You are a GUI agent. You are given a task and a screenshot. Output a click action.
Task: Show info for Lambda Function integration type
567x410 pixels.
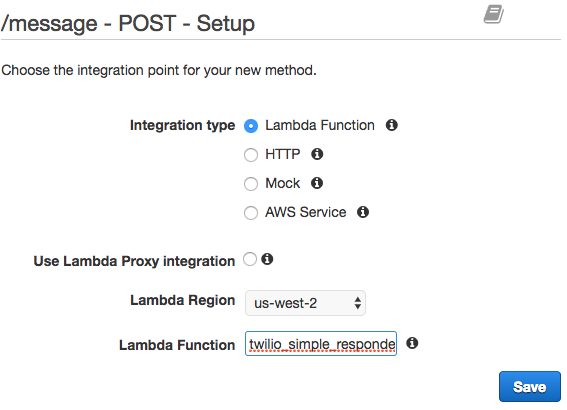tap(392, 125)
